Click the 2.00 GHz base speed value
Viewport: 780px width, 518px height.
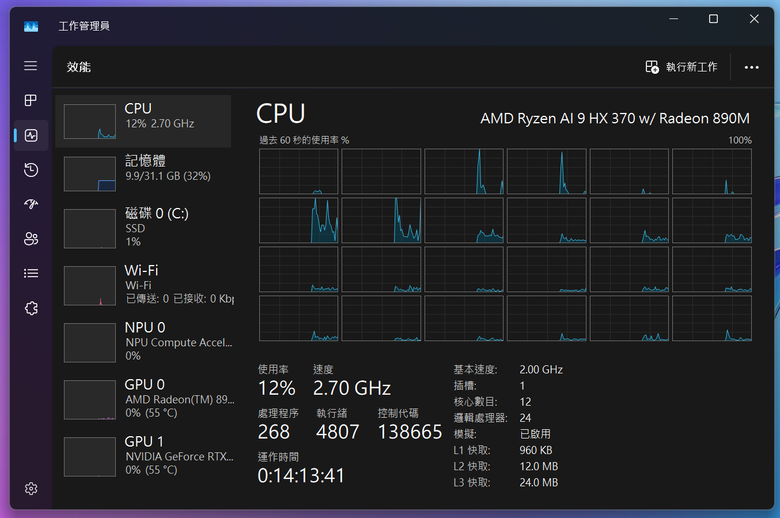pos(541,370)
